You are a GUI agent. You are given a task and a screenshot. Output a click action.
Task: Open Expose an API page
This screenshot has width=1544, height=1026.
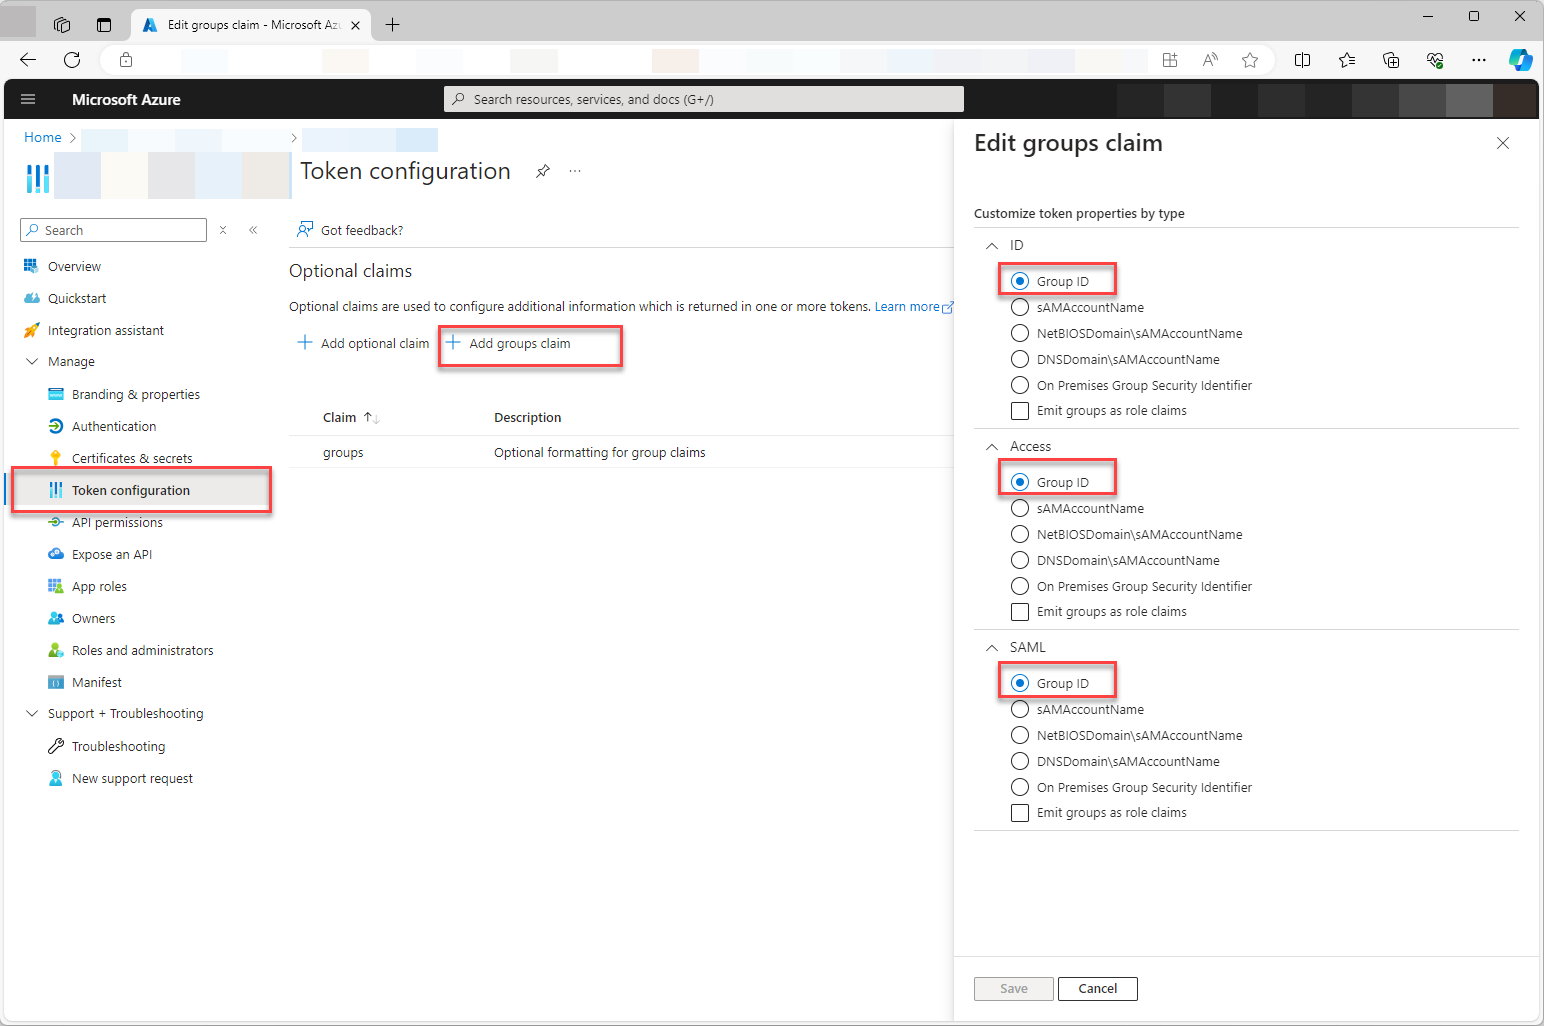click(x=112, y=554)
